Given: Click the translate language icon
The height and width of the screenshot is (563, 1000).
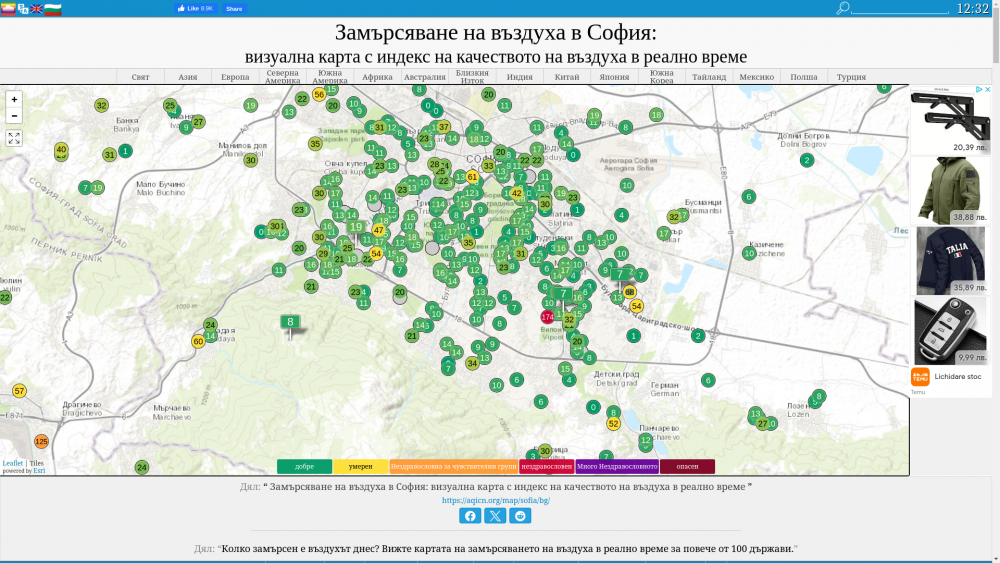Looking at the screenshot, I should [x=22, y=9].
